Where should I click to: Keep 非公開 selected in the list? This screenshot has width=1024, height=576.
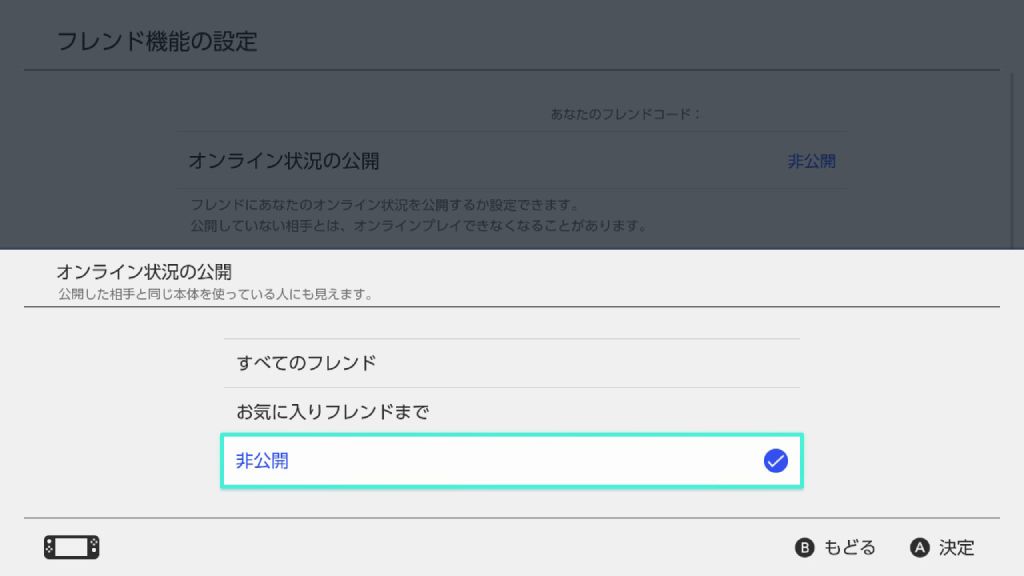click(x=260, y=461)
